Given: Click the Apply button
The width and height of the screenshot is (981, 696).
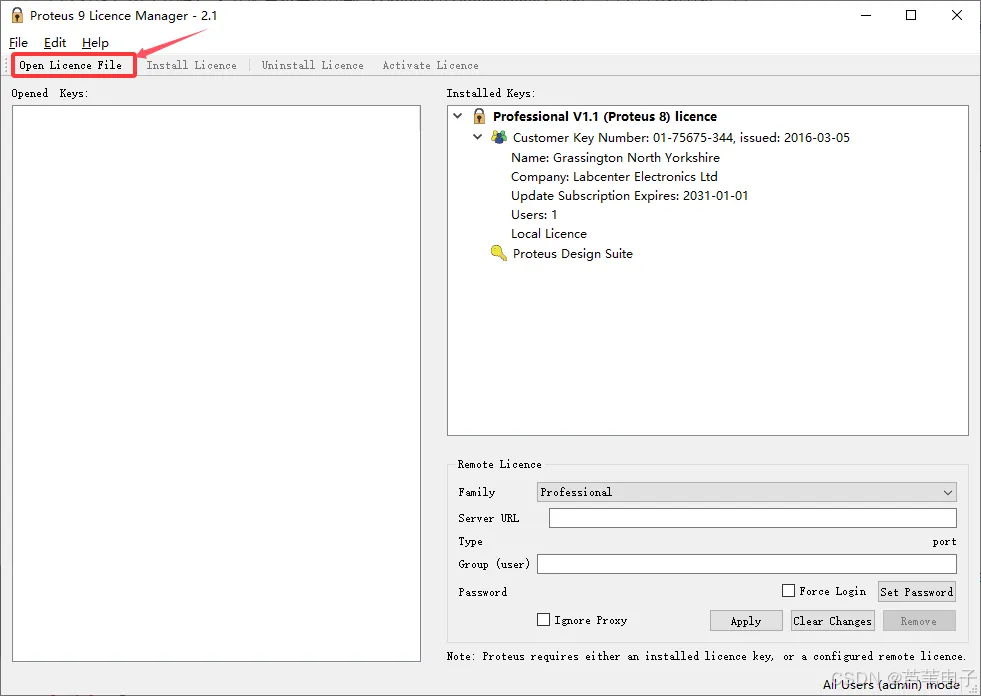Looking at the screenshot, I should (746, 621).
